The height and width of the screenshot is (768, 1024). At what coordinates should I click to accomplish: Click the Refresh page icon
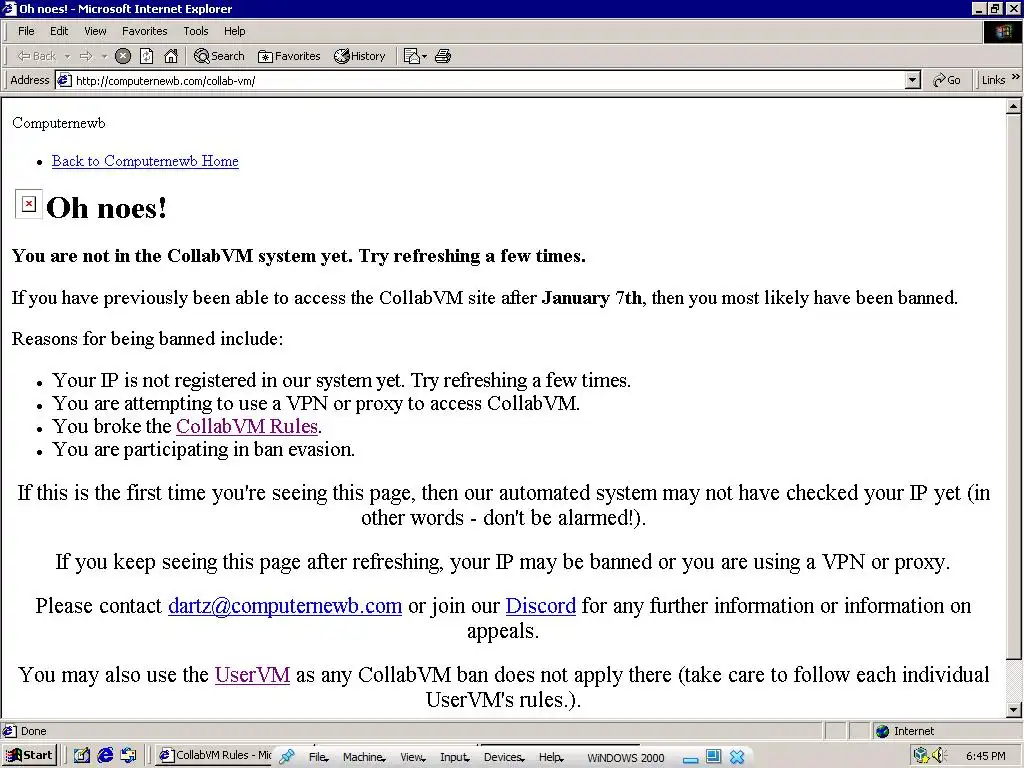coord(147,56)
